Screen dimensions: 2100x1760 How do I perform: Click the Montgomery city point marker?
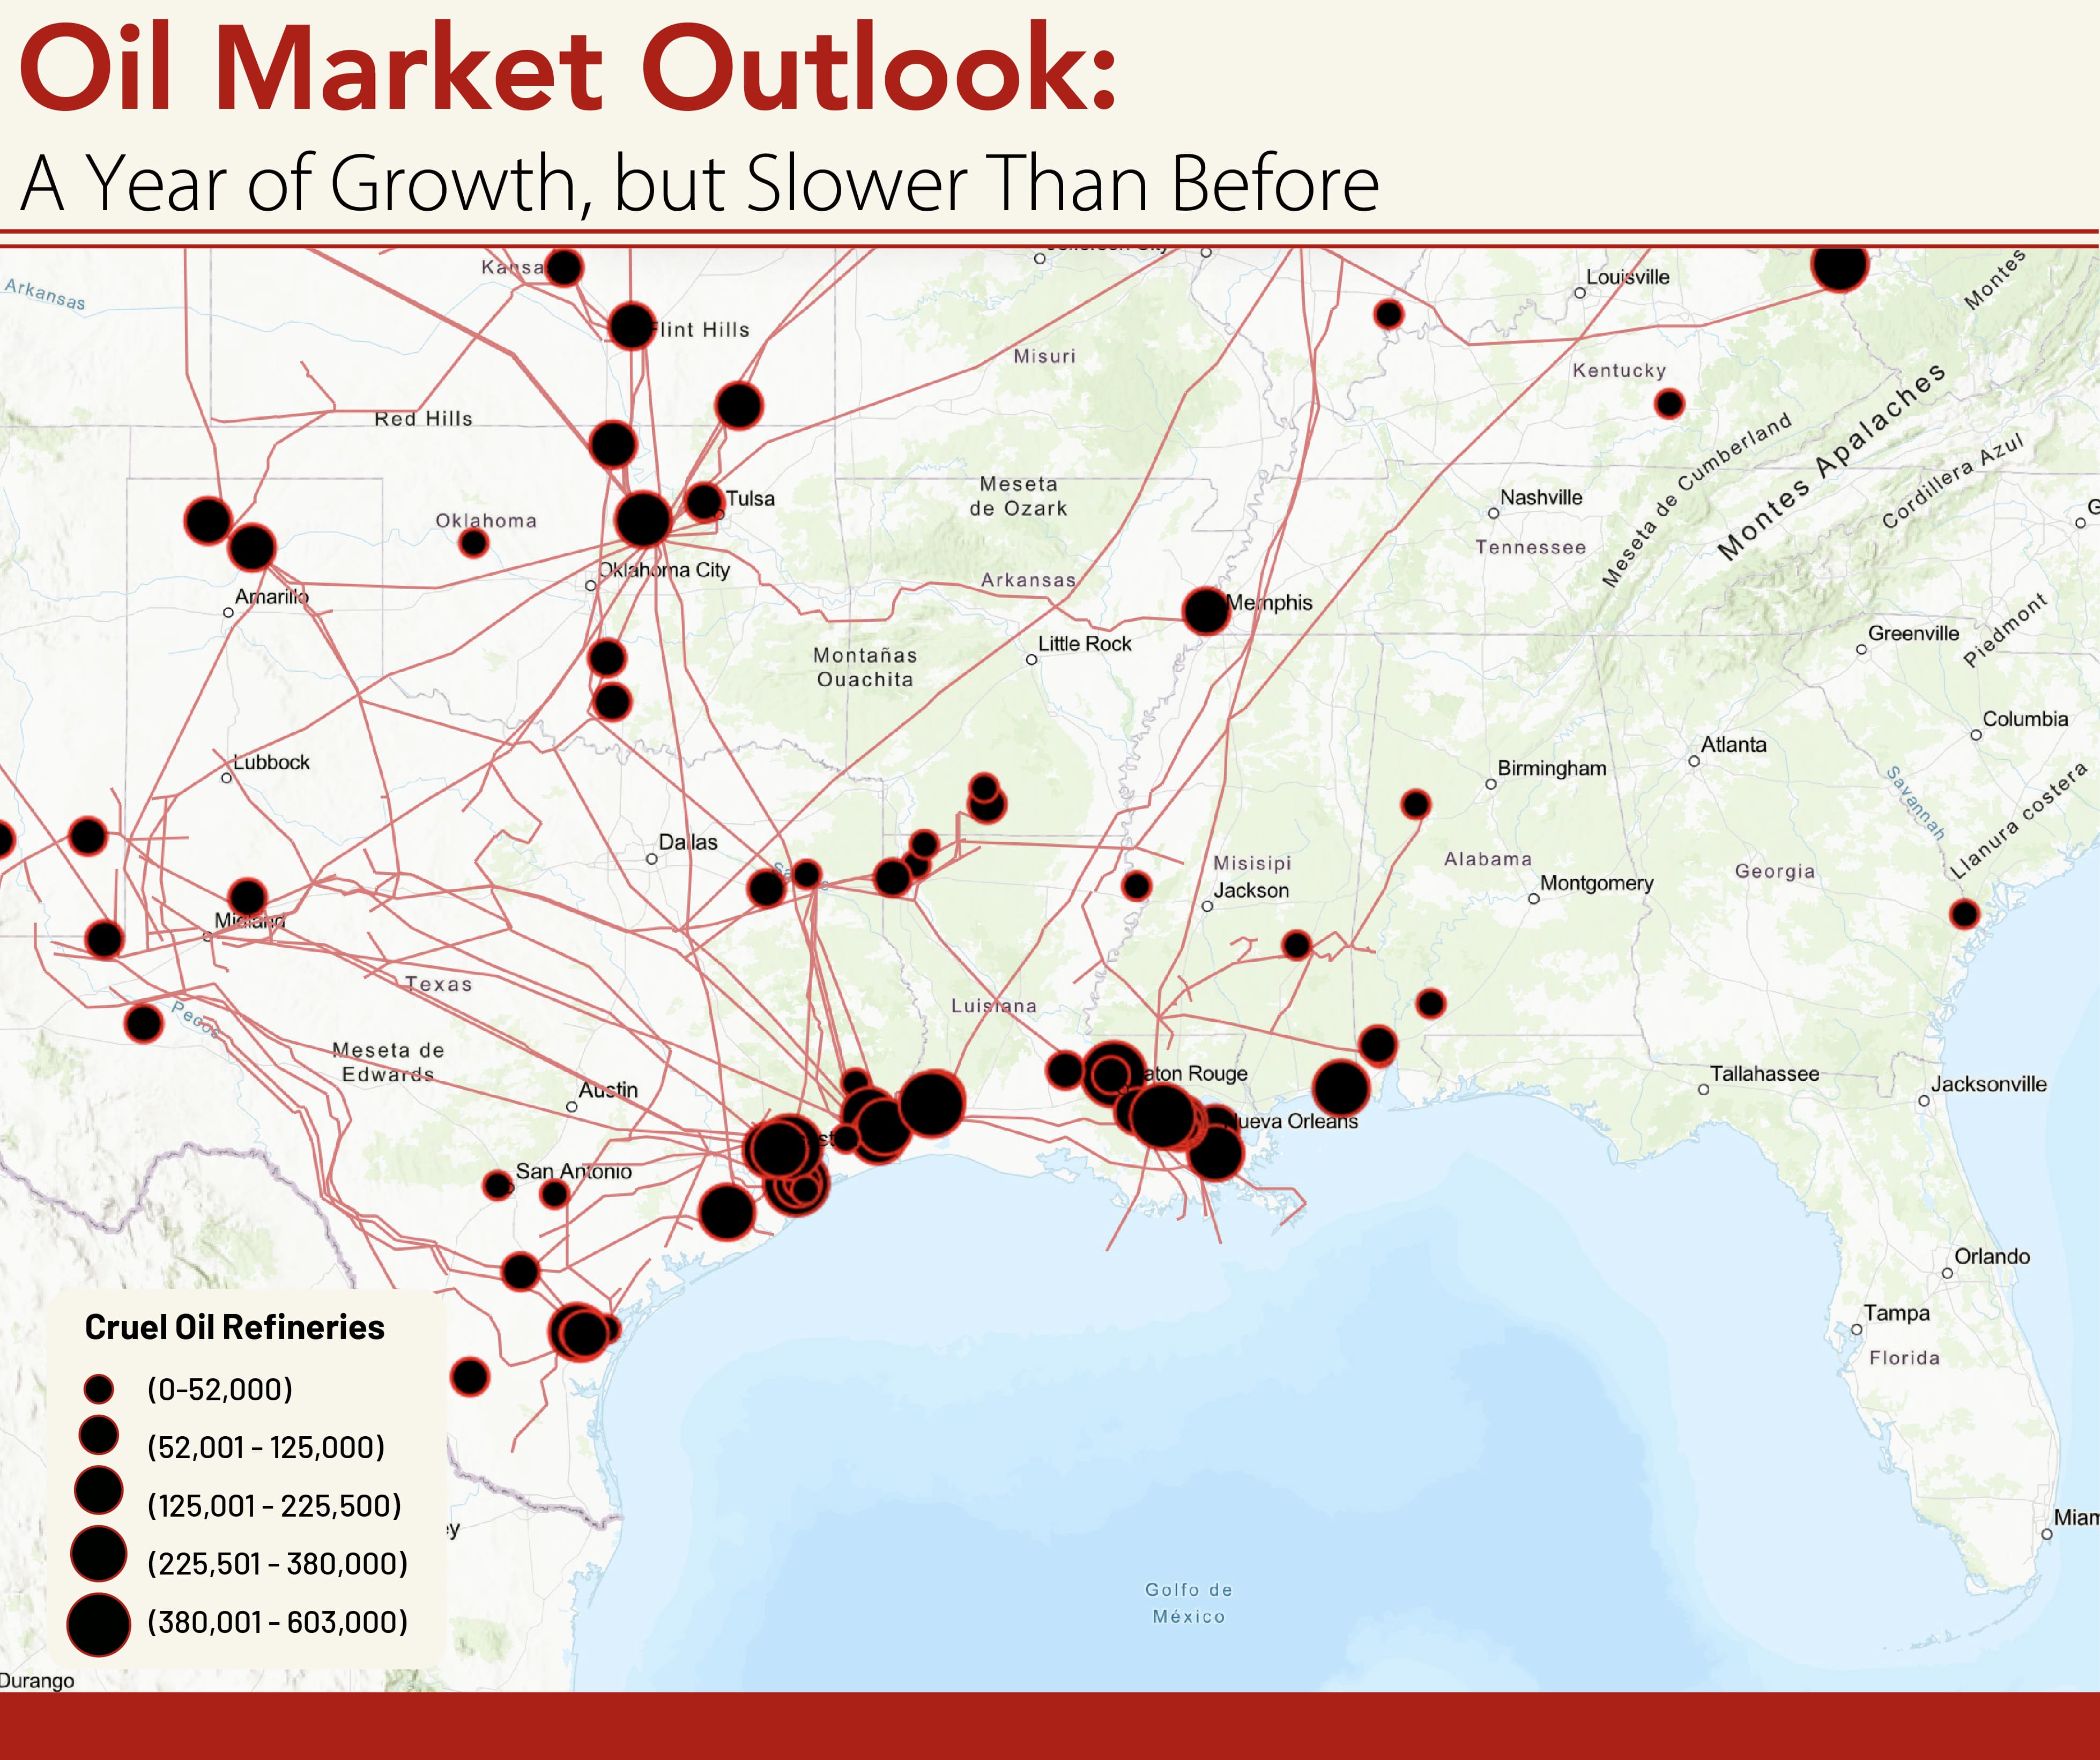1533,899
